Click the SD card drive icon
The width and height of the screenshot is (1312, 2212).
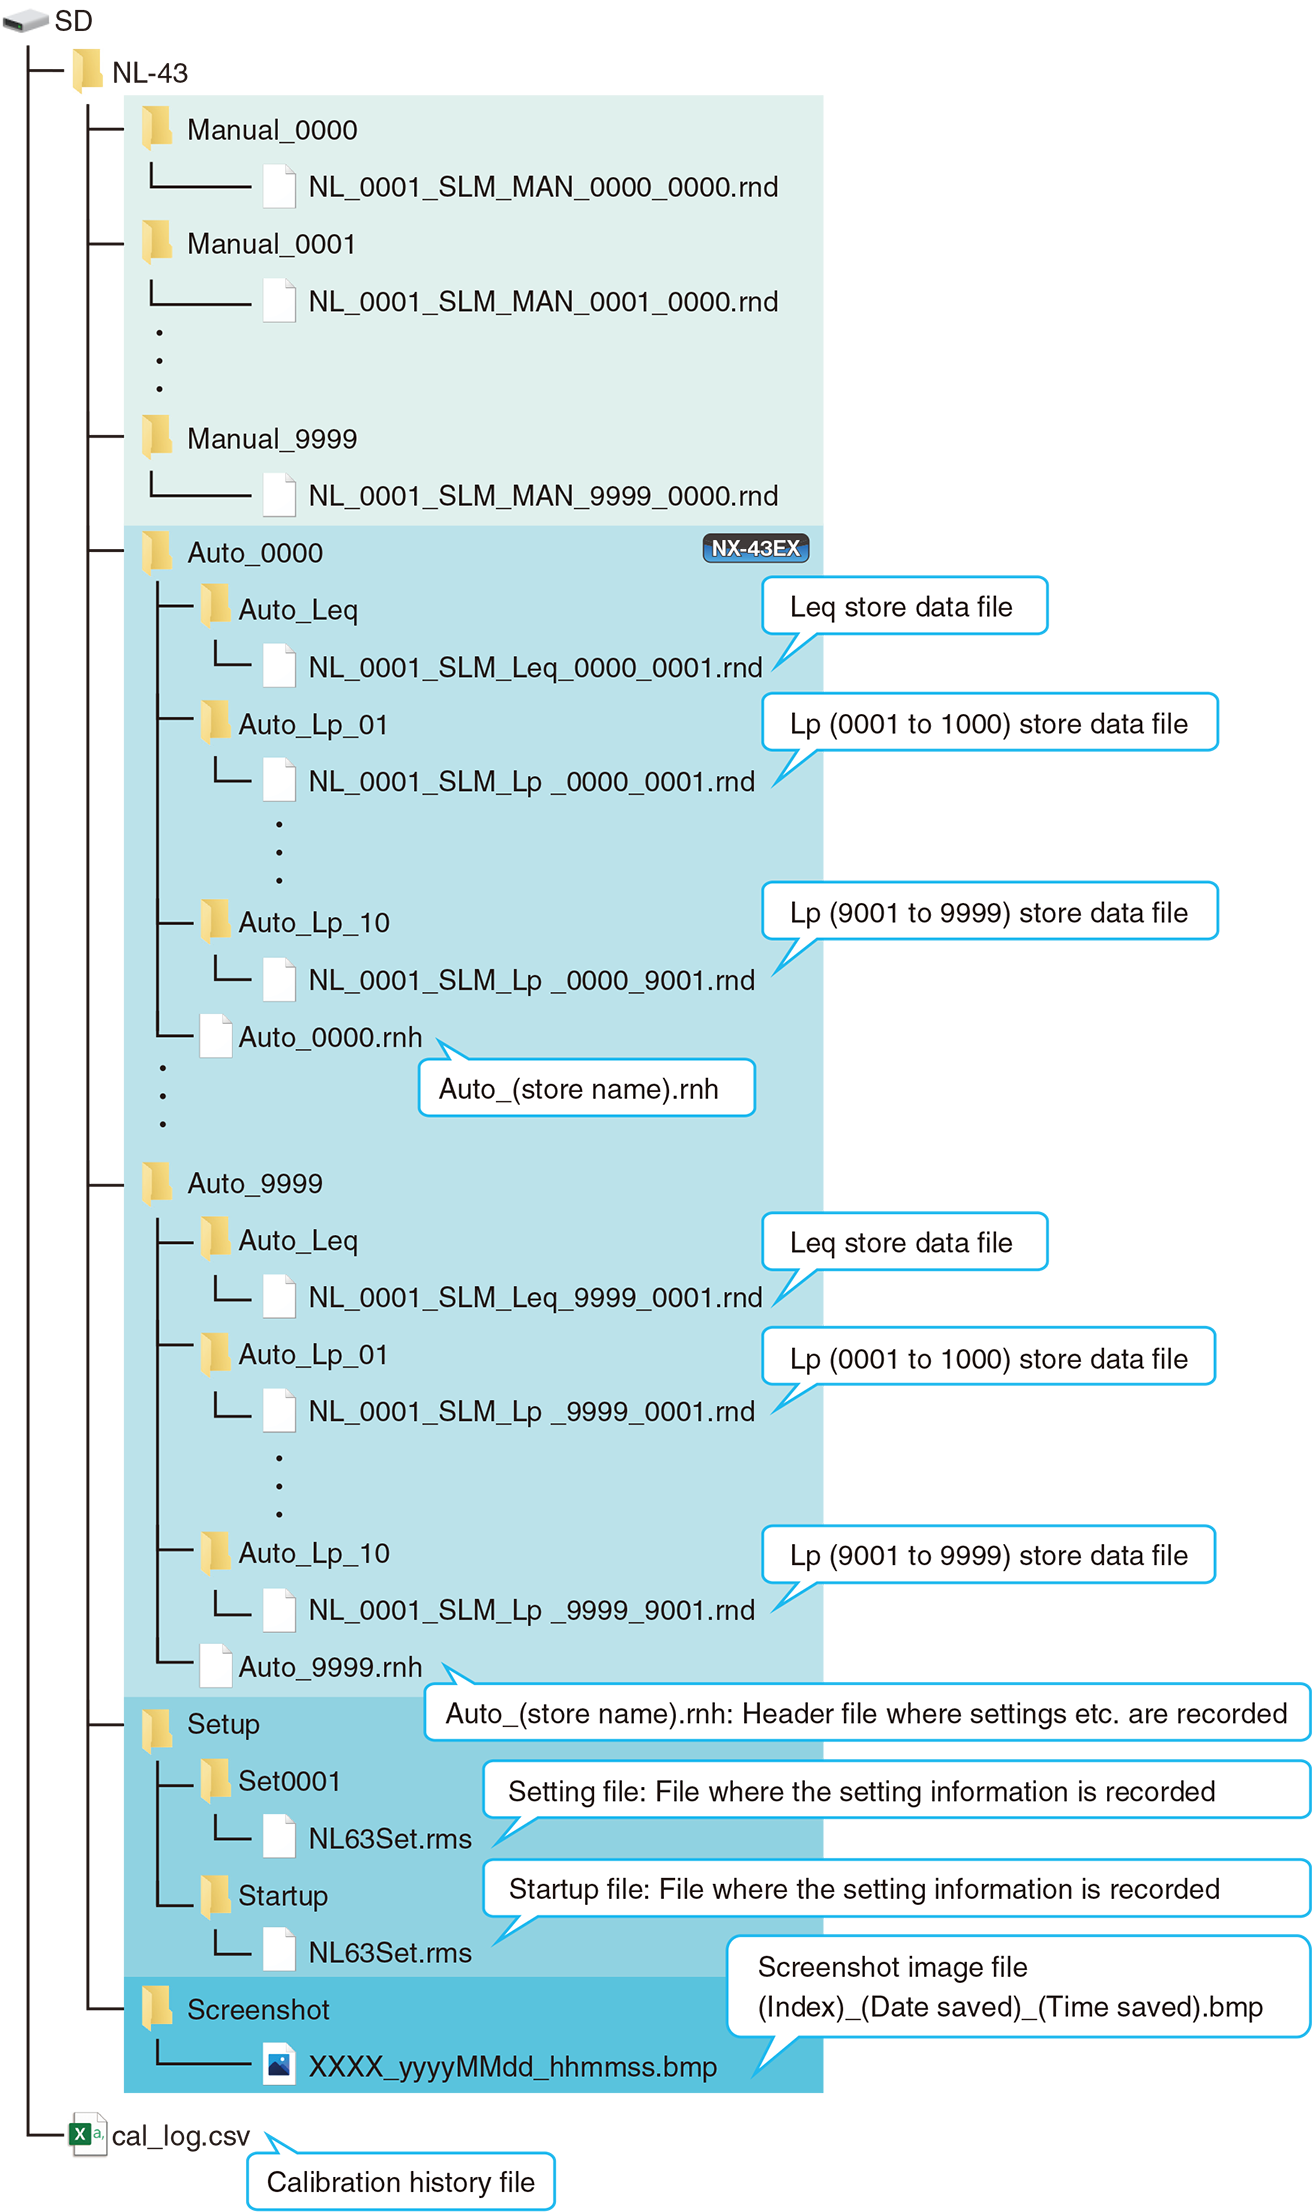click(25, 20)
